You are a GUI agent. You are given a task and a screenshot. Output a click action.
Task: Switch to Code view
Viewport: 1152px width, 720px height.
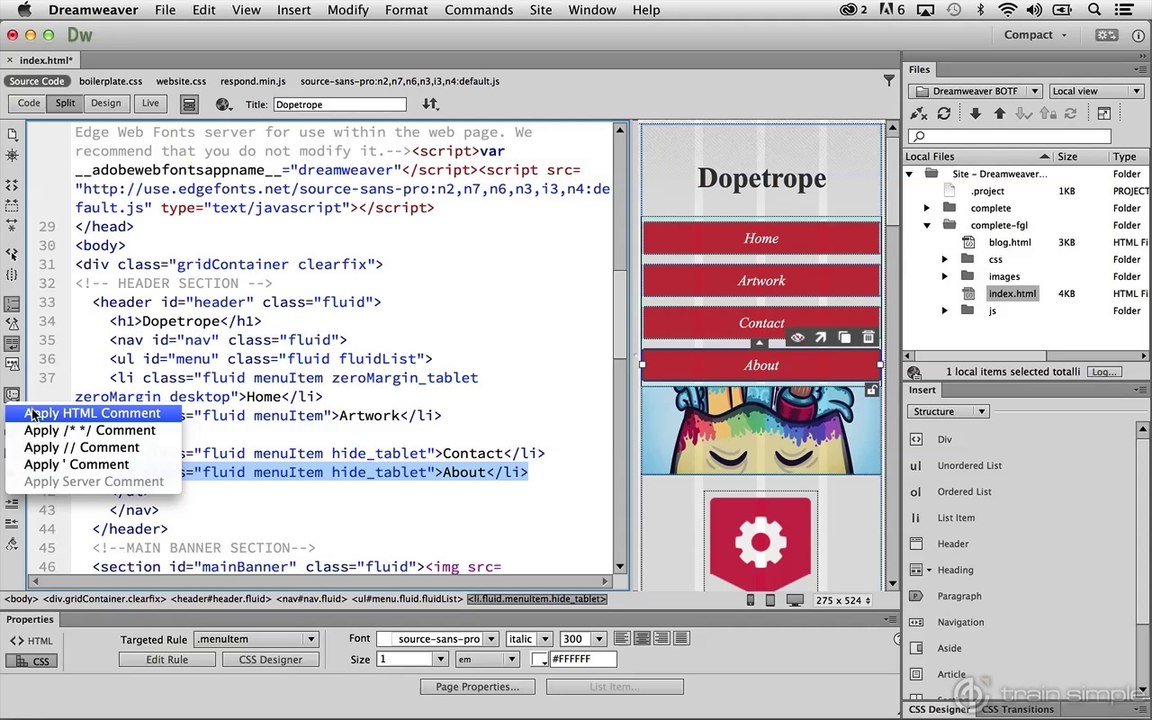[29, 104]
